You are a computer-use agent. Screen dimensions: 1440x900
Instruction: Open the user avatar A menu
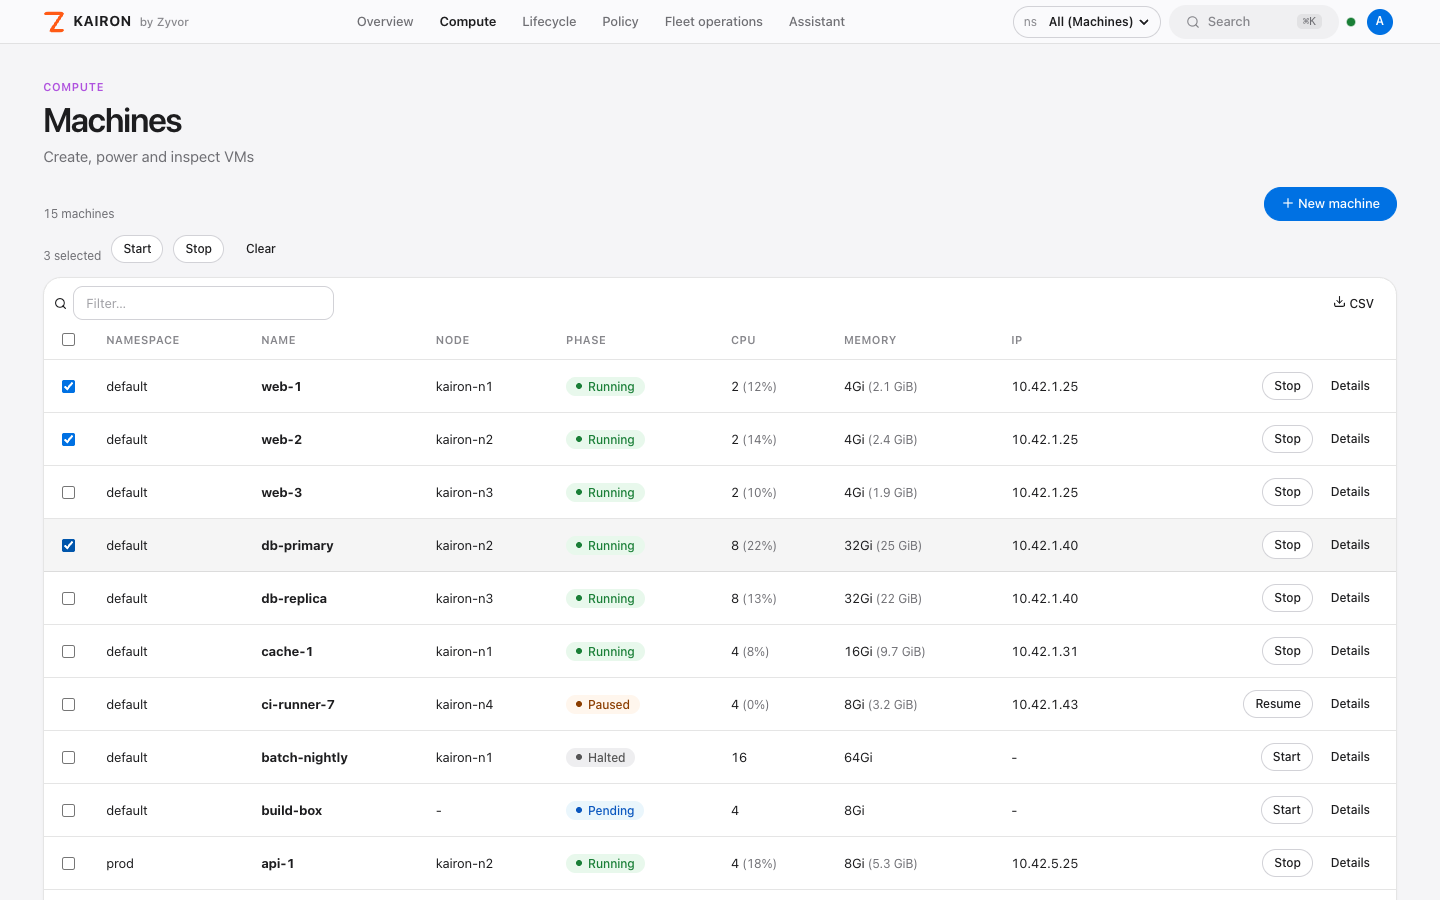(x=1380, y=22)
